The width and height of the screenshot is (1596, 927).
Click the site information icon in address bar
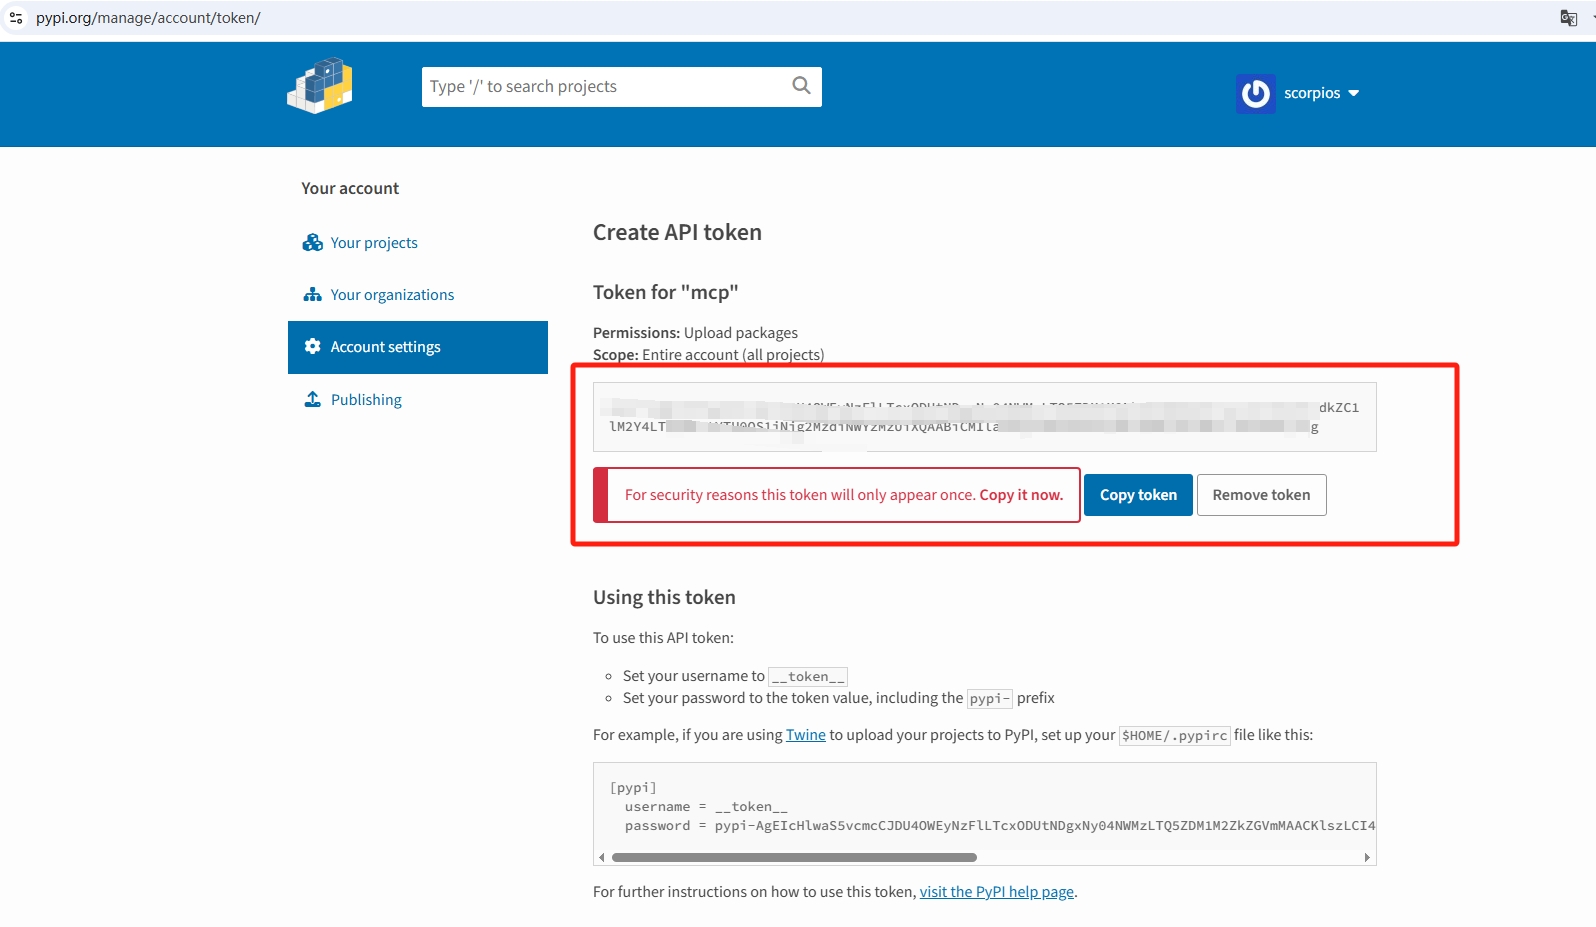(16, 18)
